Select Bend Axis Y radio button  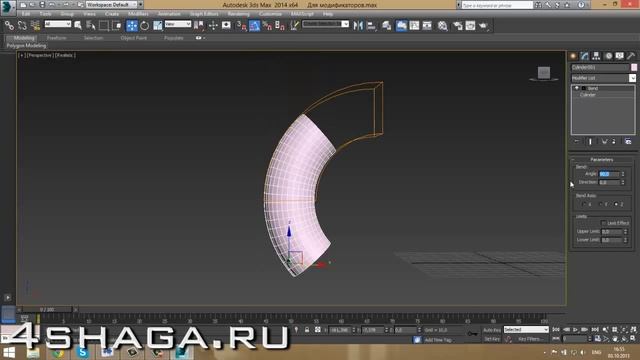tap(600, 204)
